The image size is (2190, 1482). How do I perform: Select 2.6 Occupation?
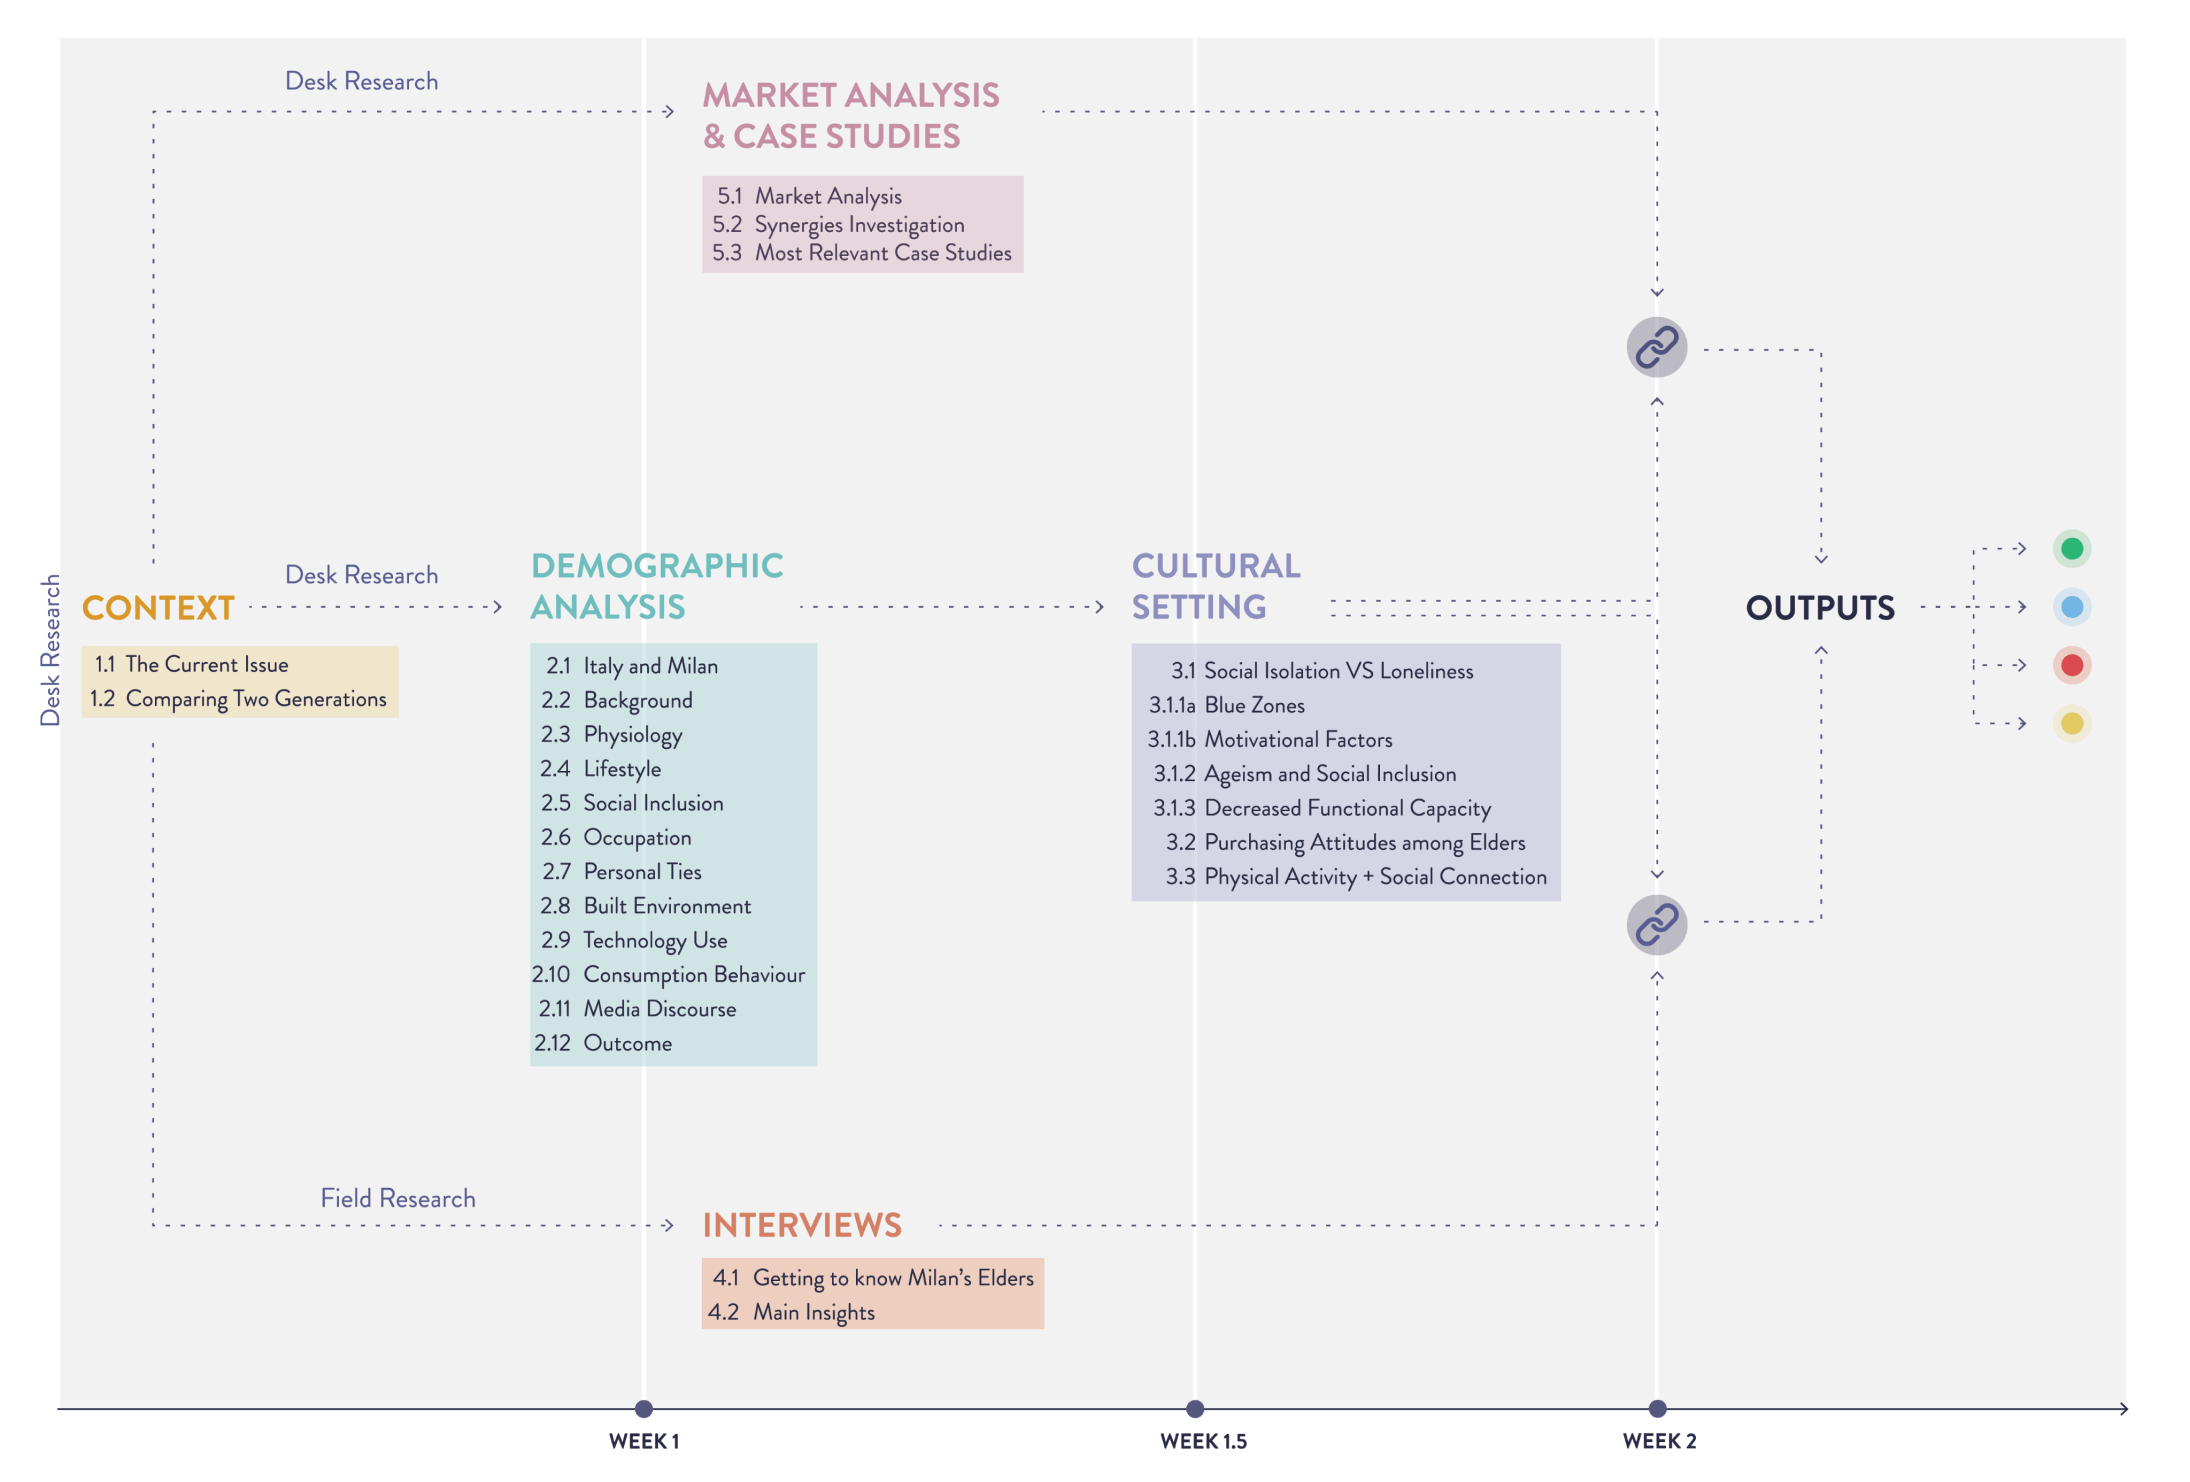click(615, 837)
